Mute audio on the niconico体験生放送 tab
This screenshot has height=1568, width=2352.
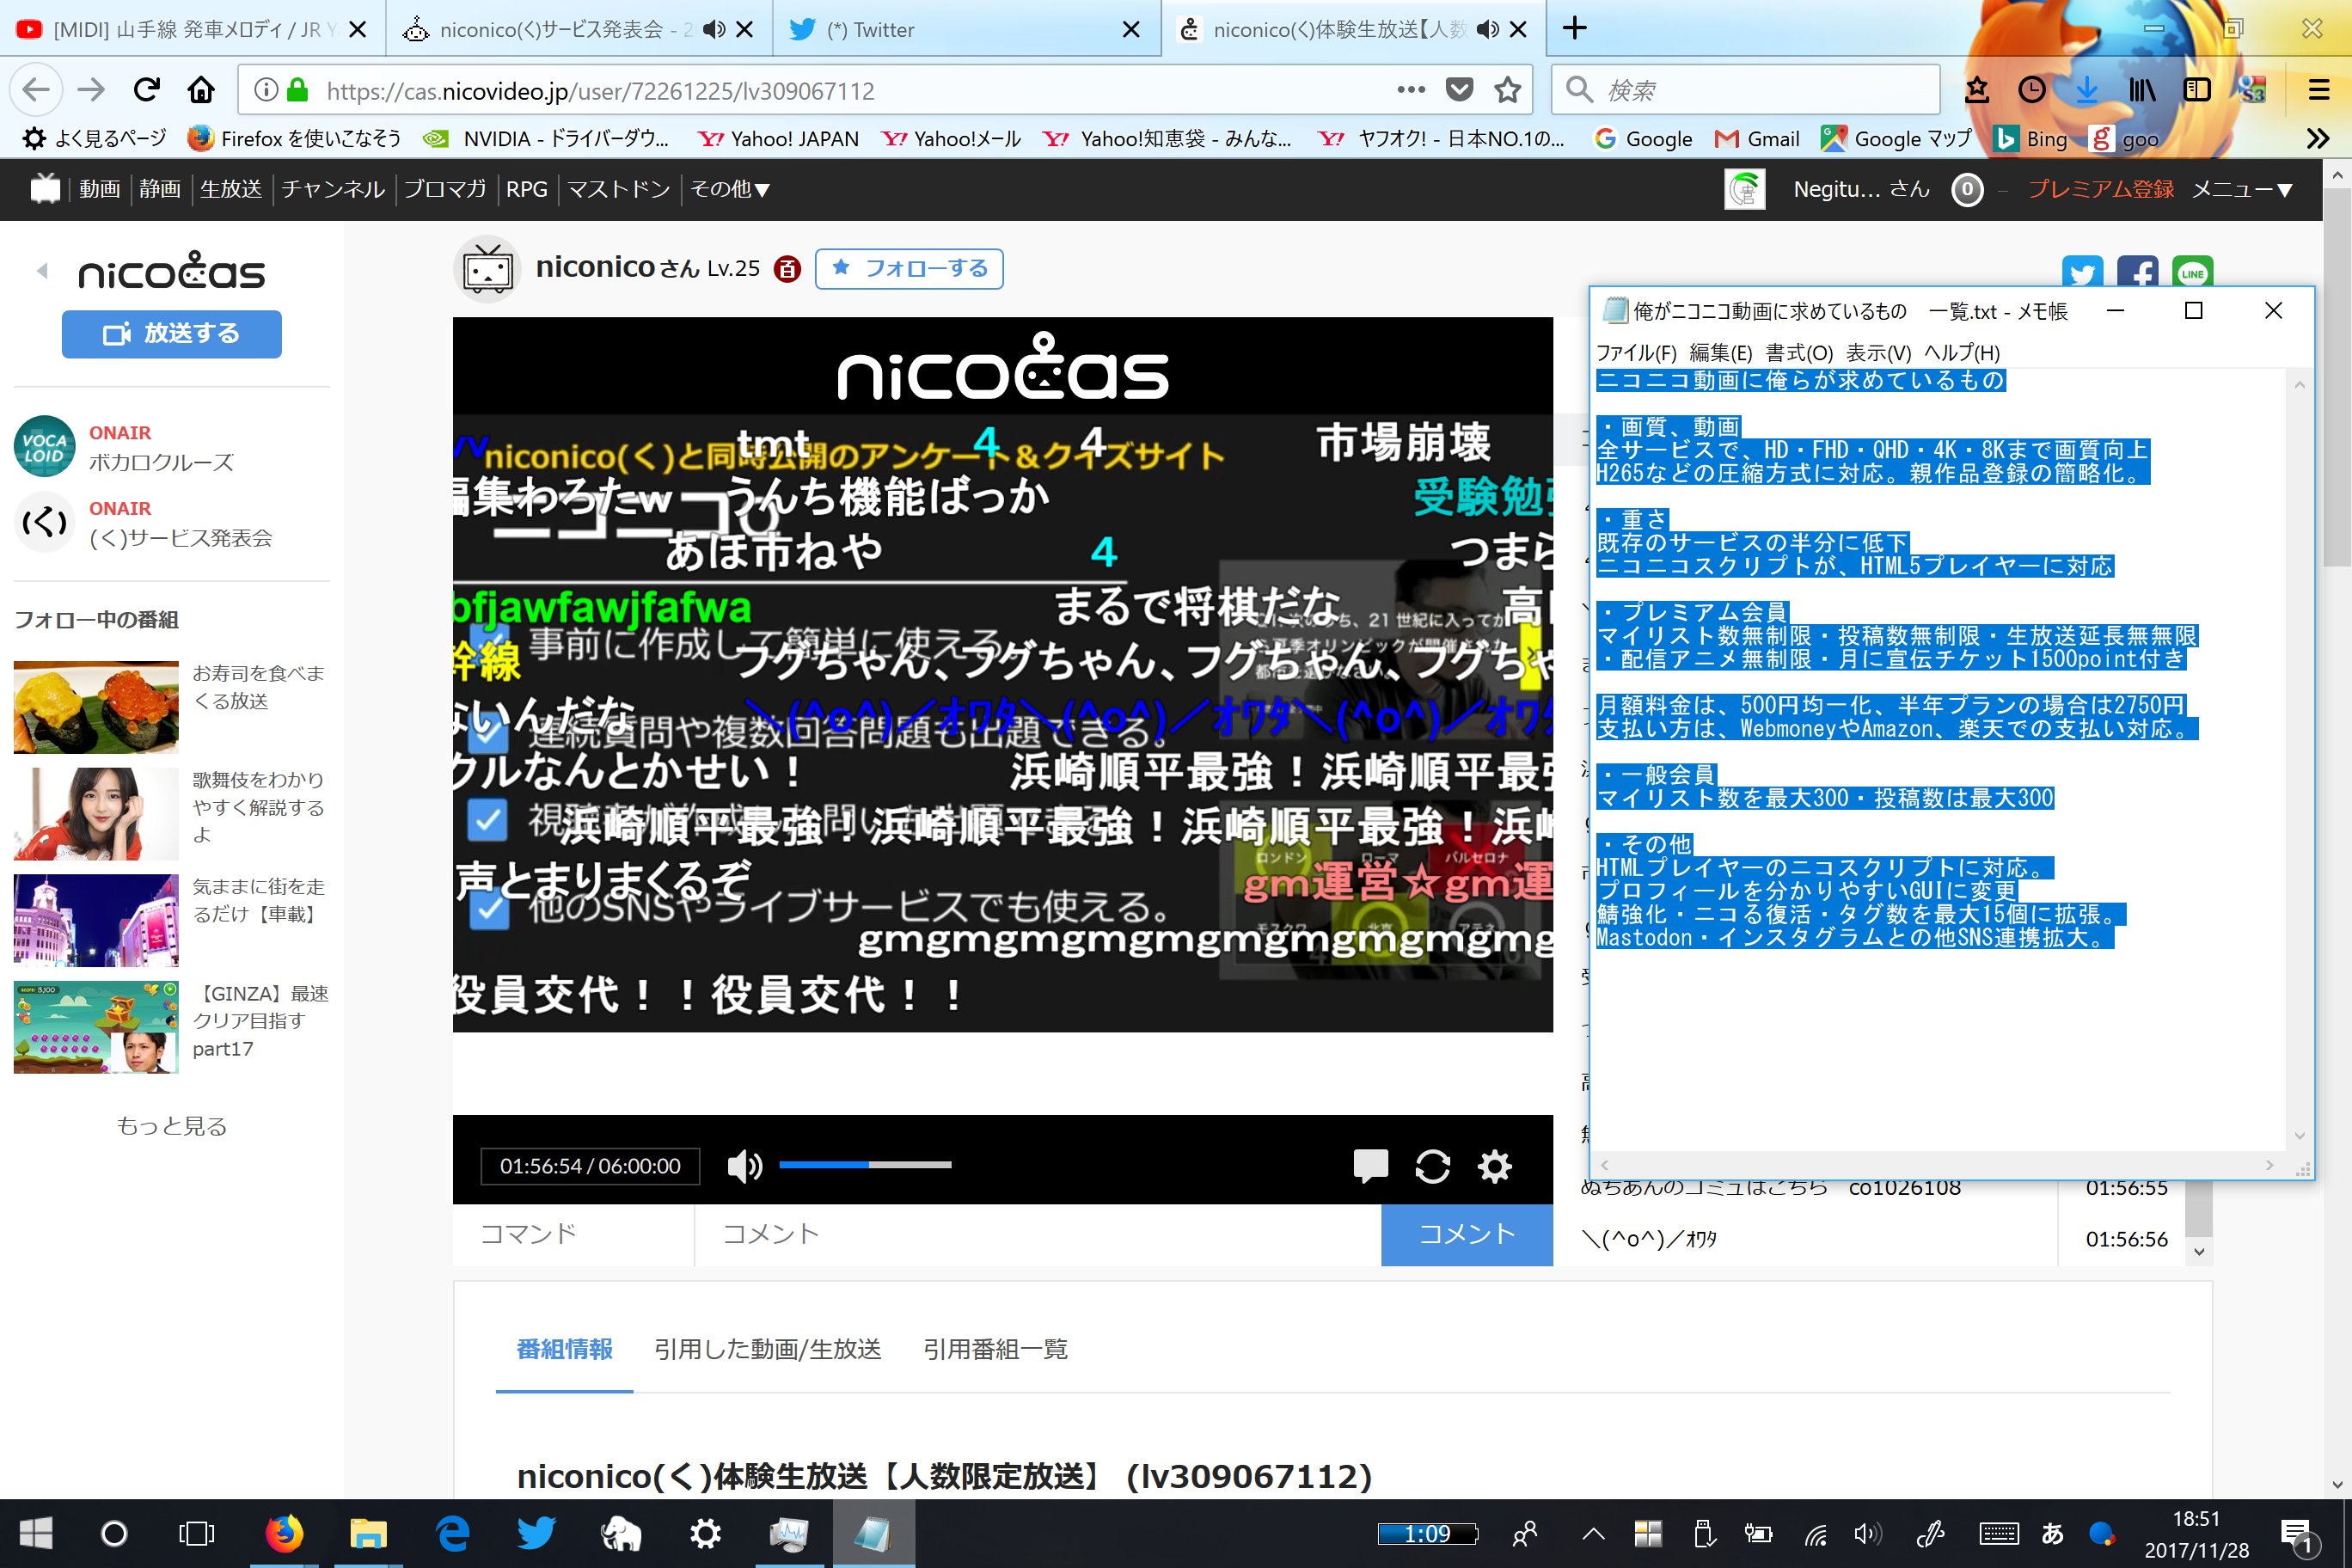[x=1487, y=29]
